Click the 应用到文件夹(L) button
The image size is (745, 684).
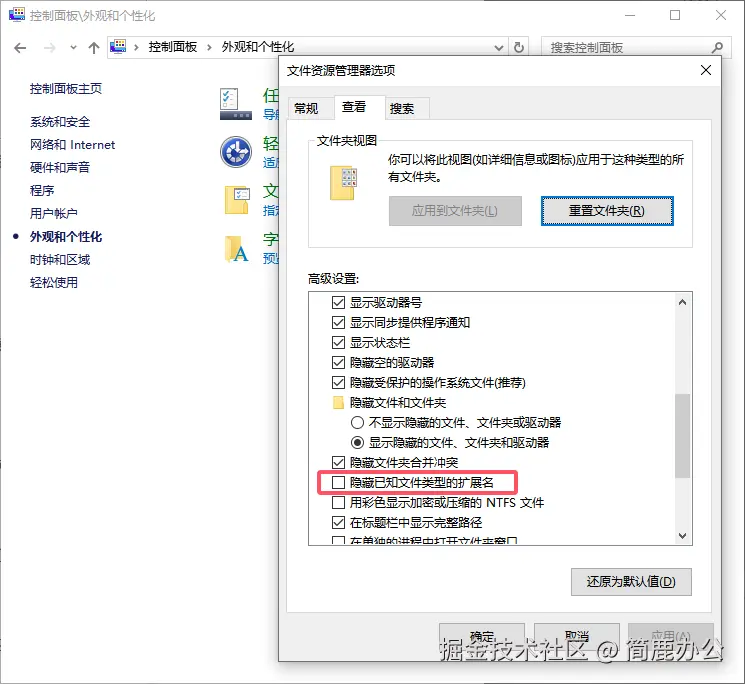[455, 211]
